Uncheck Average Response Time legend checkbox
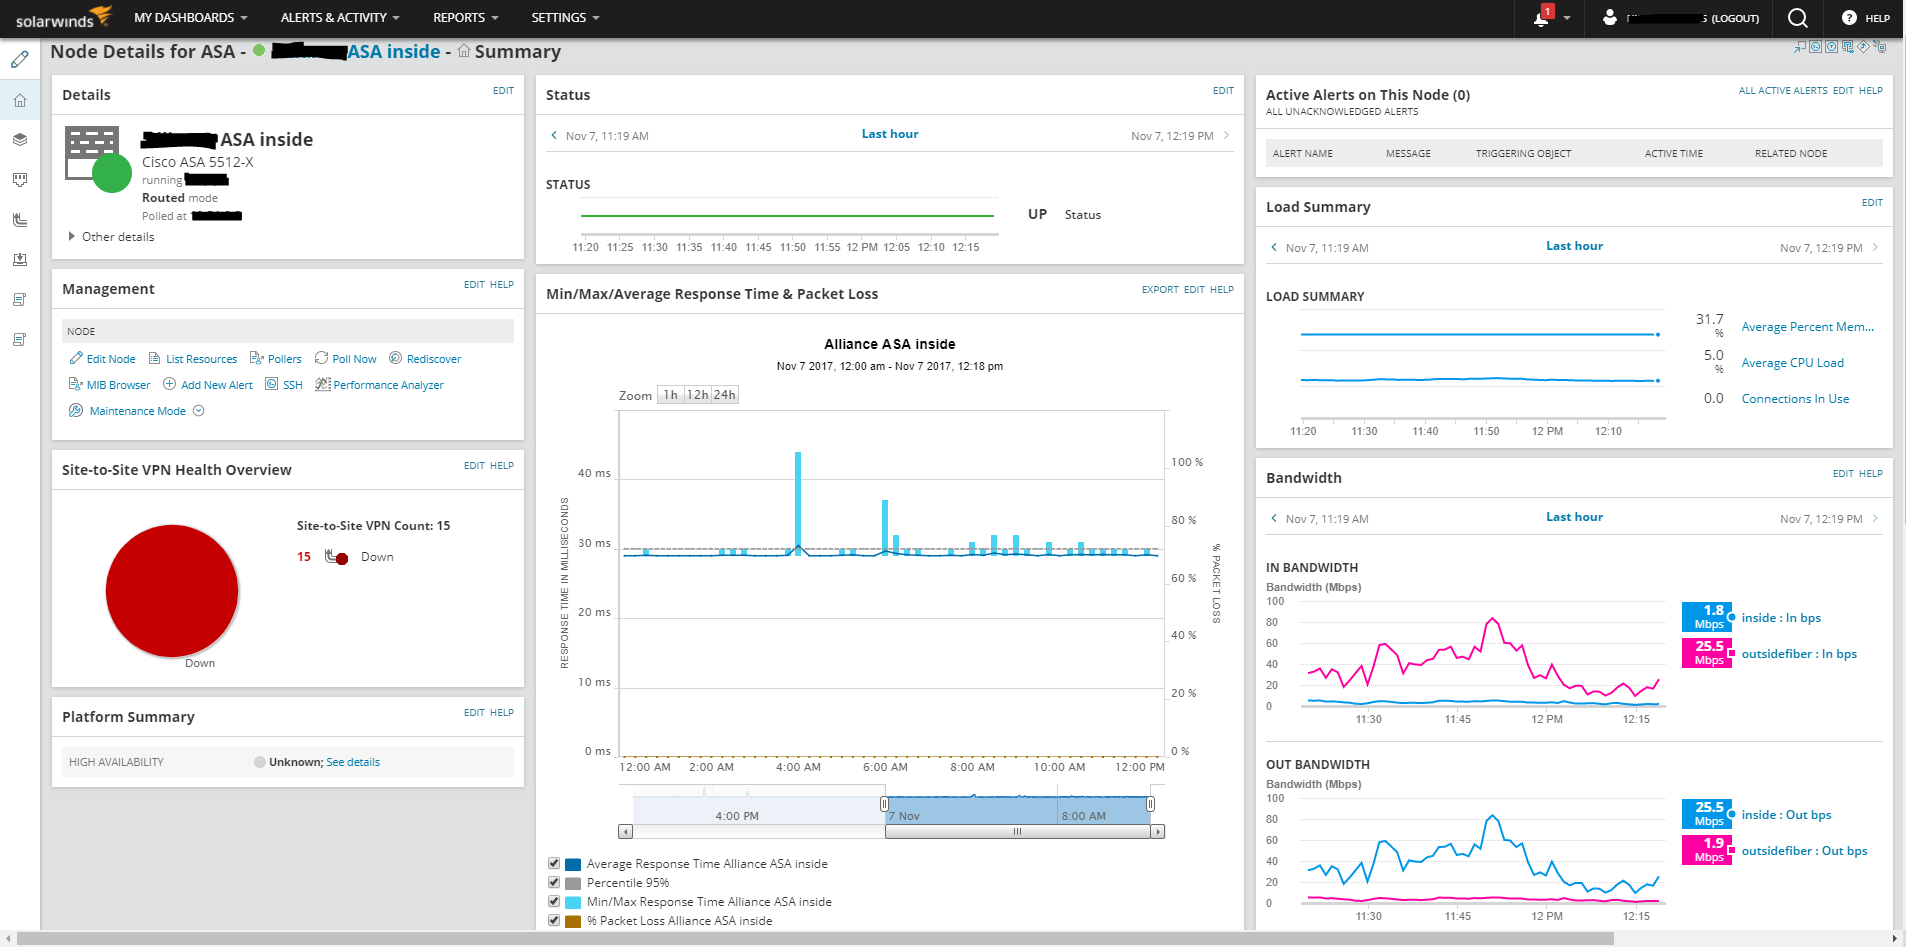 554,863
